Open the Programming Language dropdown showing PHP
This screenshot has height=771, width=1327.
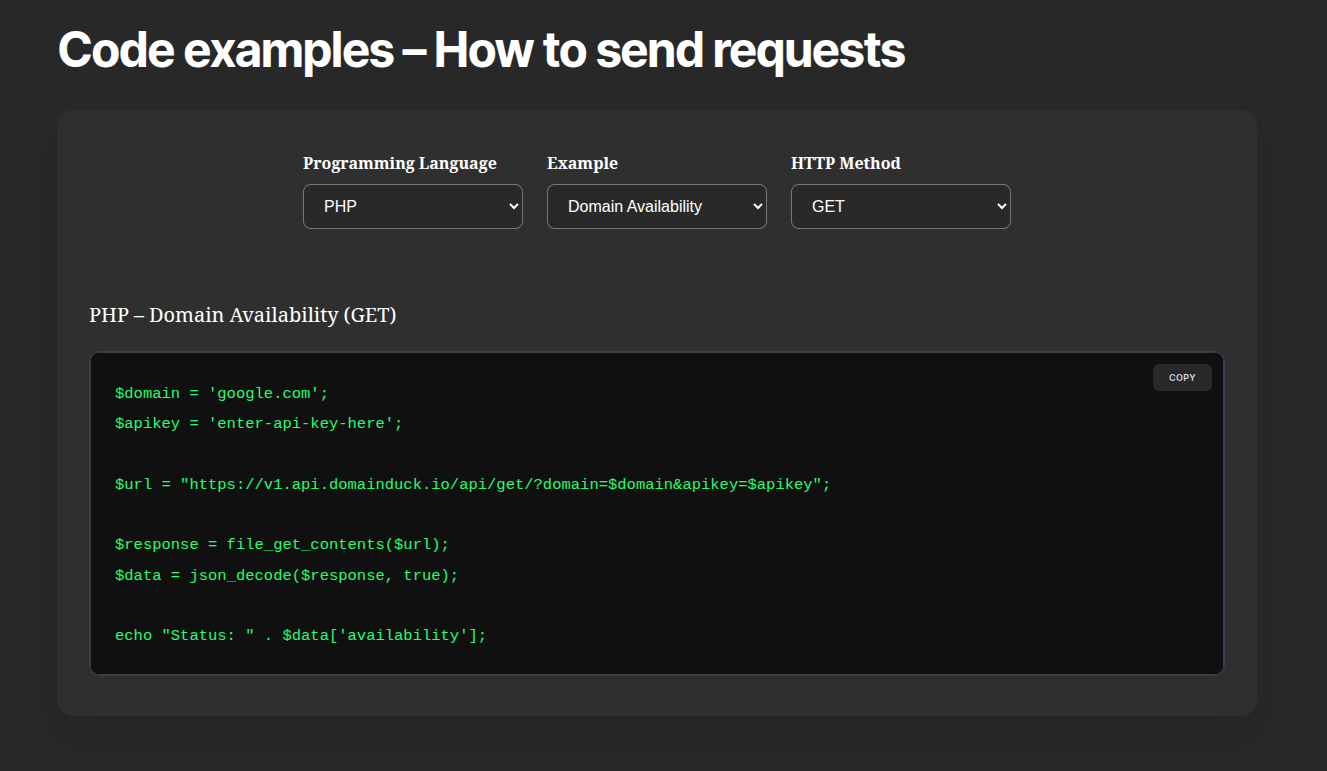(x=412, y=206)
